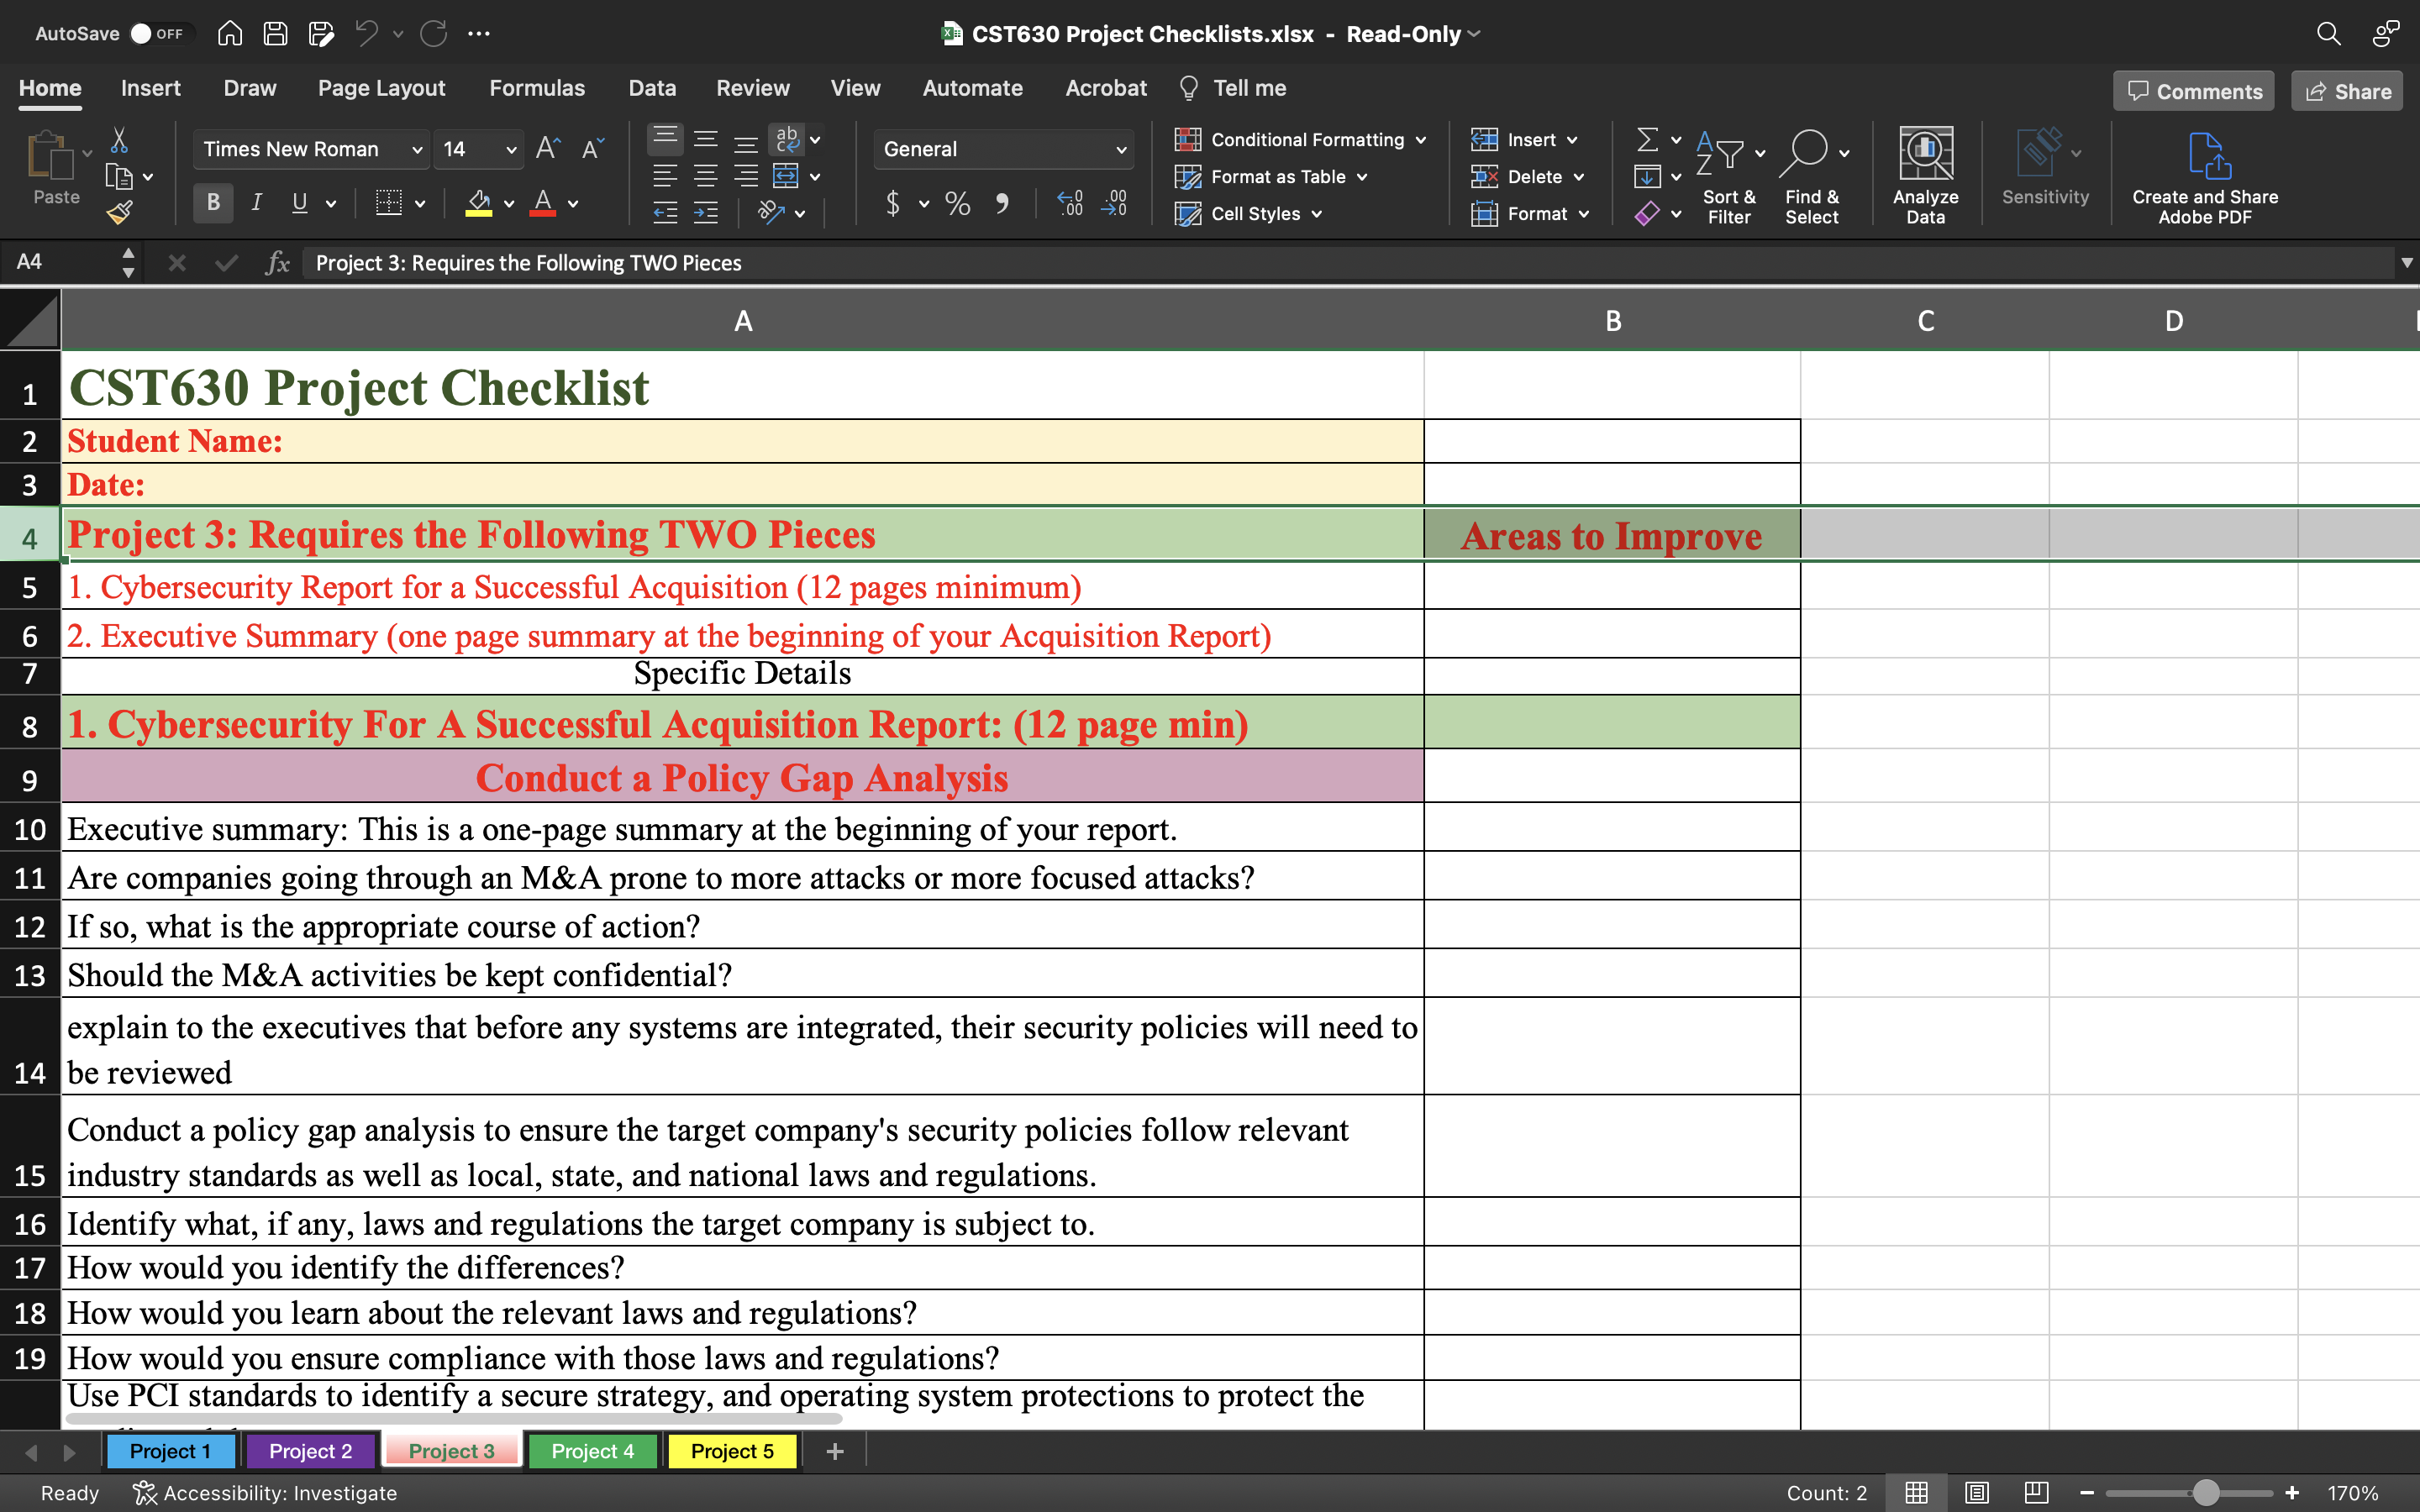The width and height of the screenshot is (2420, 1512).
Task: Click the Save icon
Action: (275, 34)
